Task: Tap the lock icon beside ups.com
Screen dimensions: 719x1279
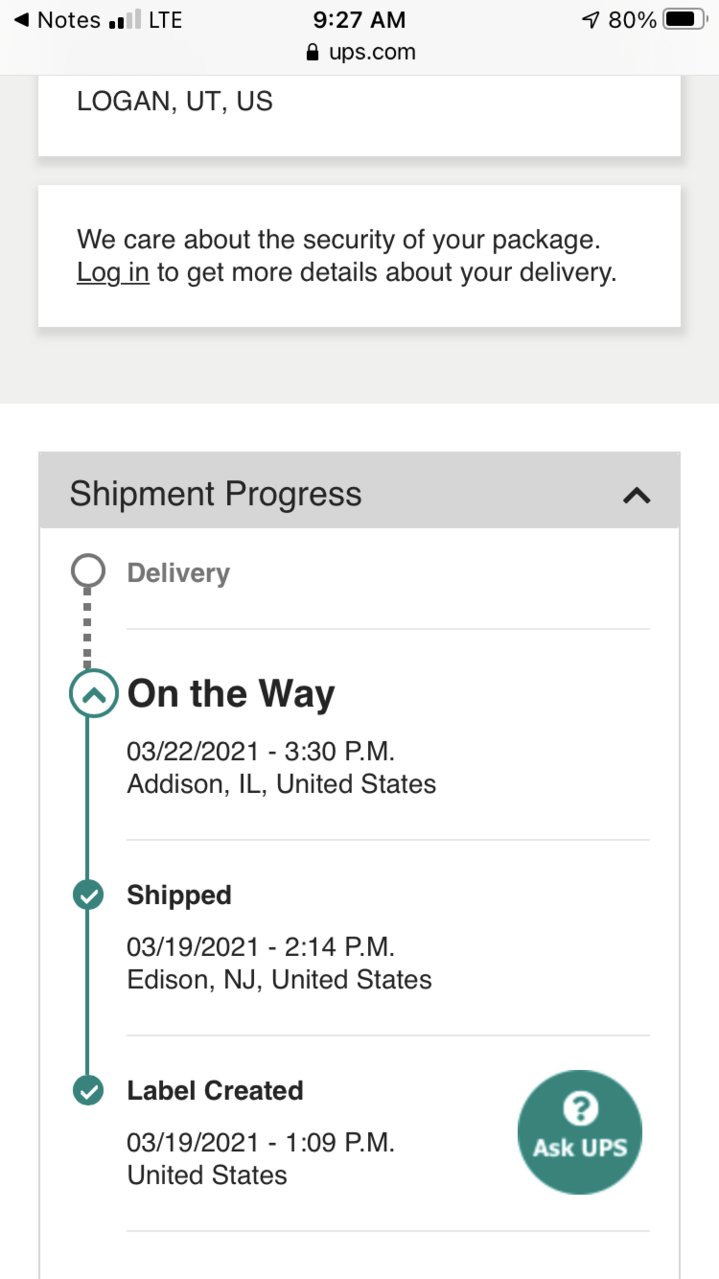Action: (x=313, y=52)
